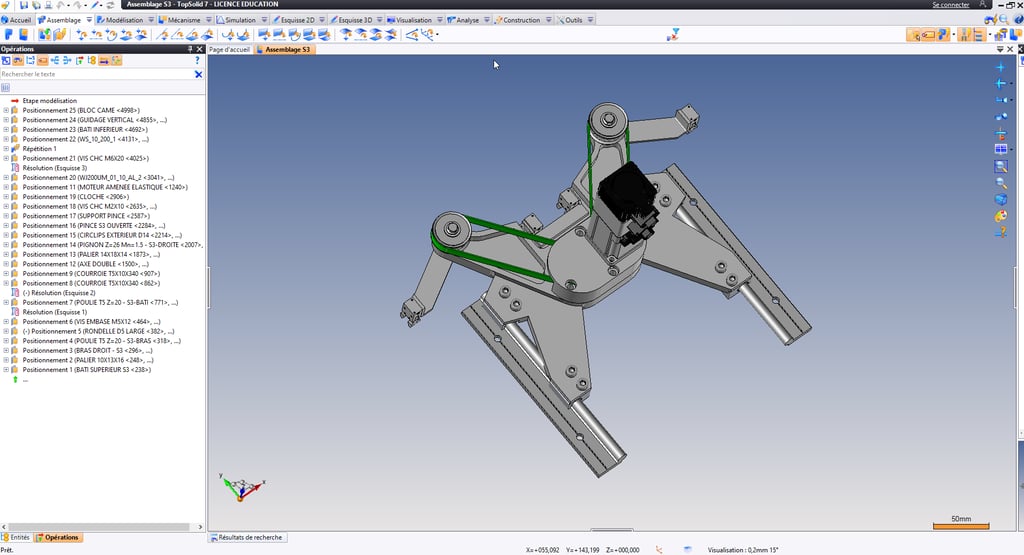Click the multi-view window layout icon
Image resolution: width=1024 pixels, height=555 pixels.
[1000, 150]
